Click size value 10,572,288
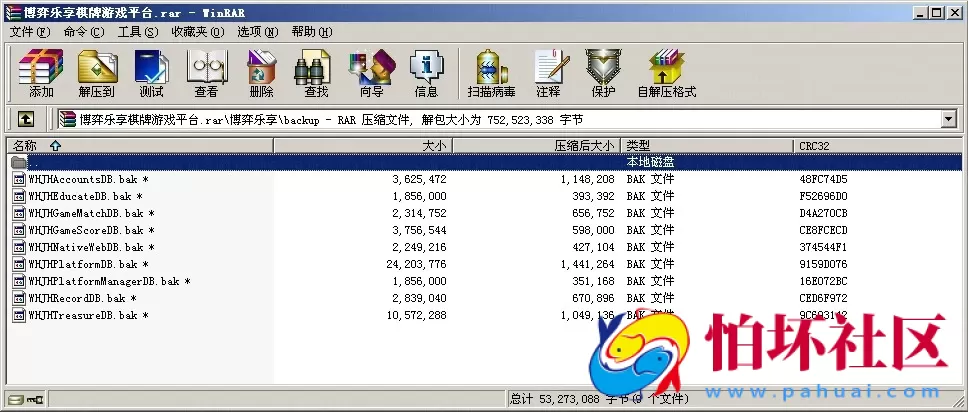 coord(416,315)
